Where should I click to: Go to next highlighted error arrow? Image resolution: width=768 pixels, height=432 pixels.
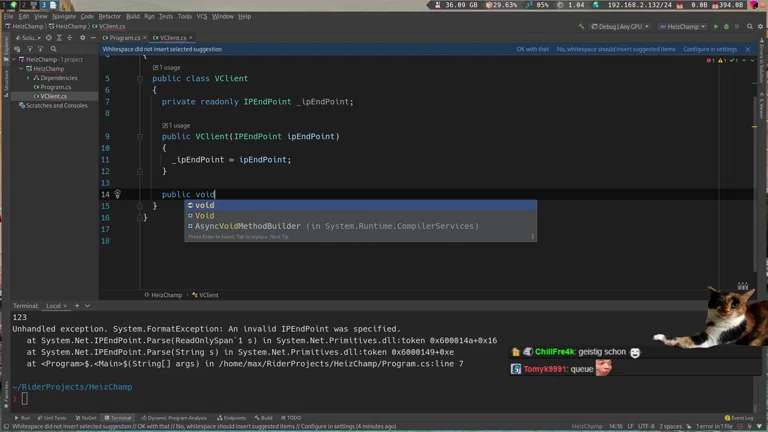pyautogui.click(x=752, y=60)
